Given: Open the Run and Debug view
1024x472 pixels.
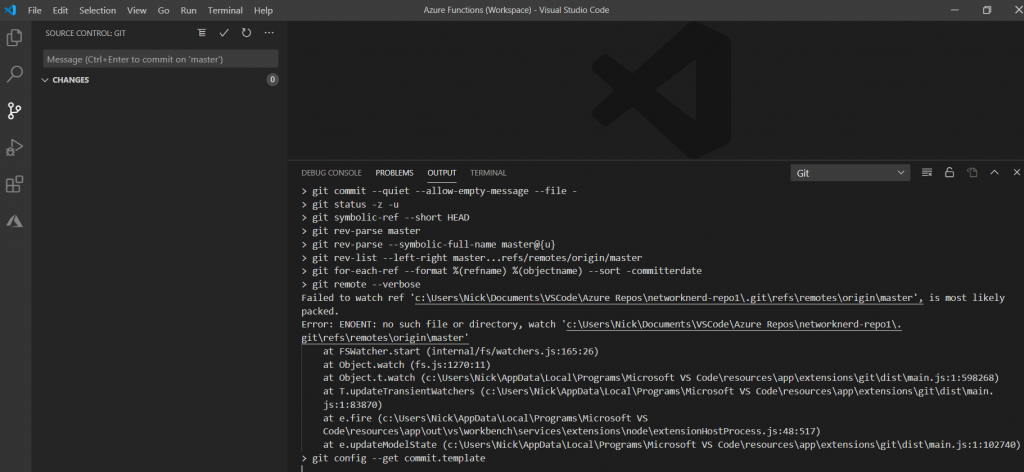Looking at the screenshot, I should [x=14, y=148].
